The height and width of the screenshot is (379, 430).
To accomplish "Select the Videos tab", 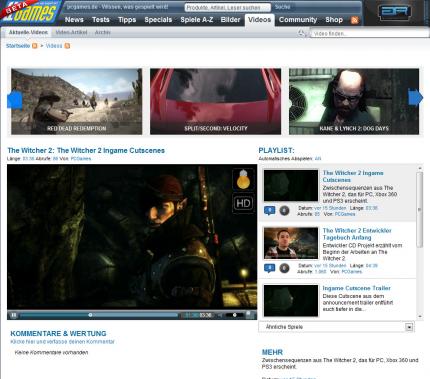I will (259, 20).
